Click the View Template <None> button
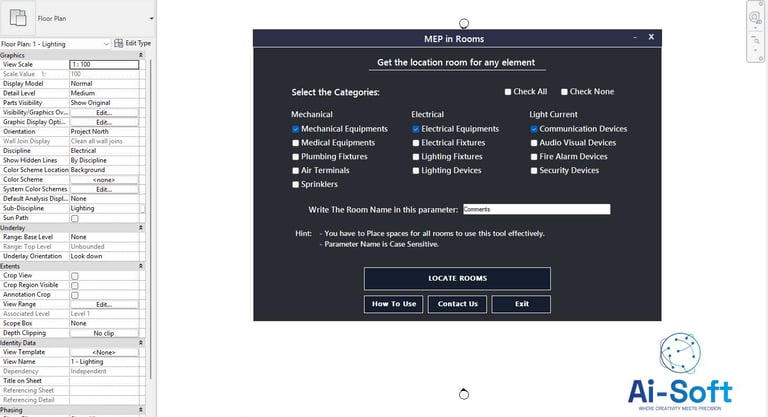The width and height of the screenshot is (768, 417). 104,352
